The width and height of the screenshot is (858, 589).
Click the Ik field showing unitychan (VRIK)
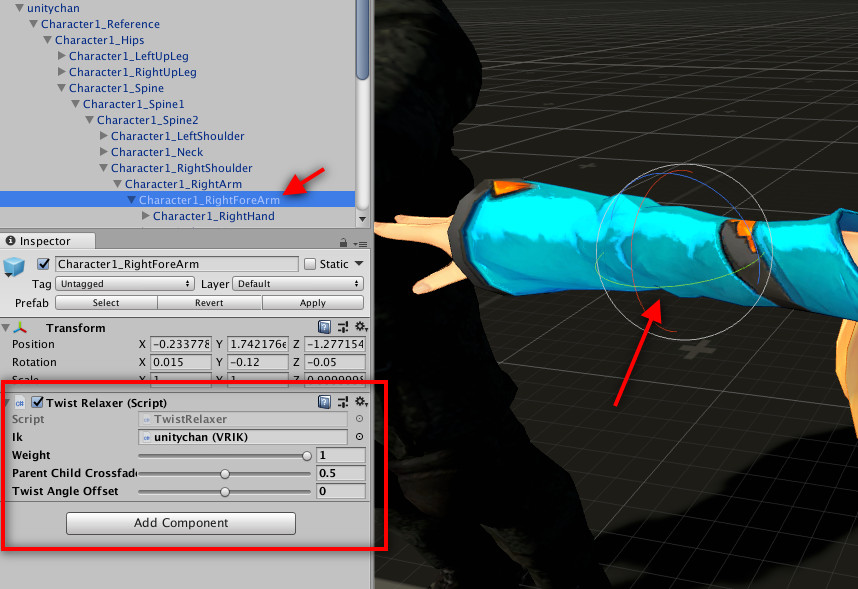click(243, 437)
